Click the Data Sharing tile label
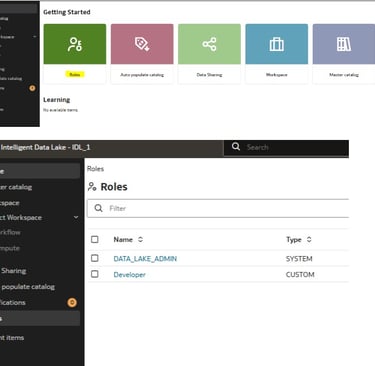375x366 pixels. [x=209, y=75]
